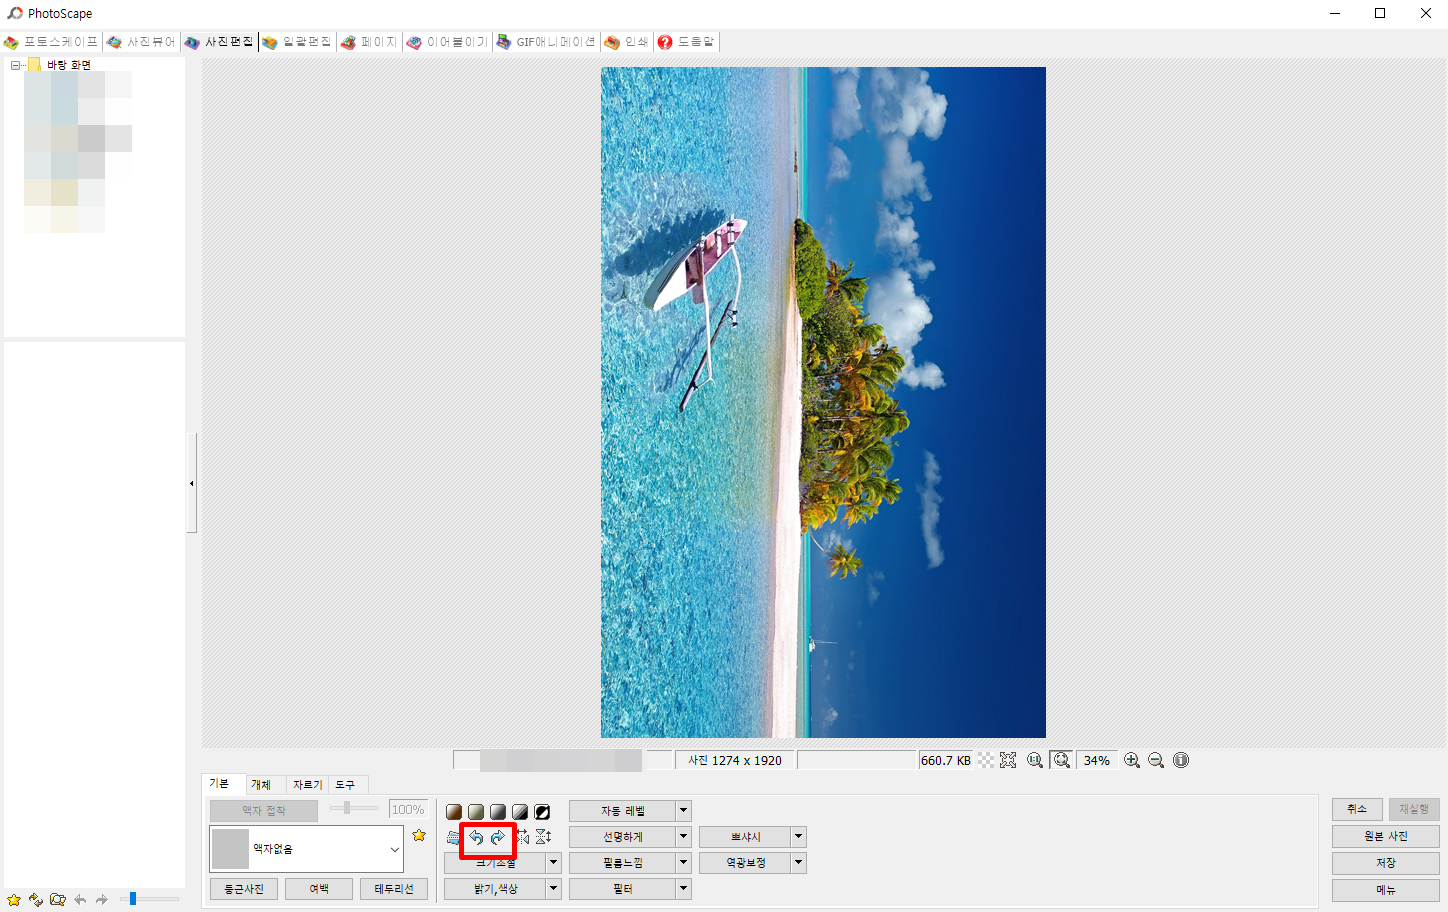Click the 메뉴 button
1448x912 pixels.
tap(1386, 890)
